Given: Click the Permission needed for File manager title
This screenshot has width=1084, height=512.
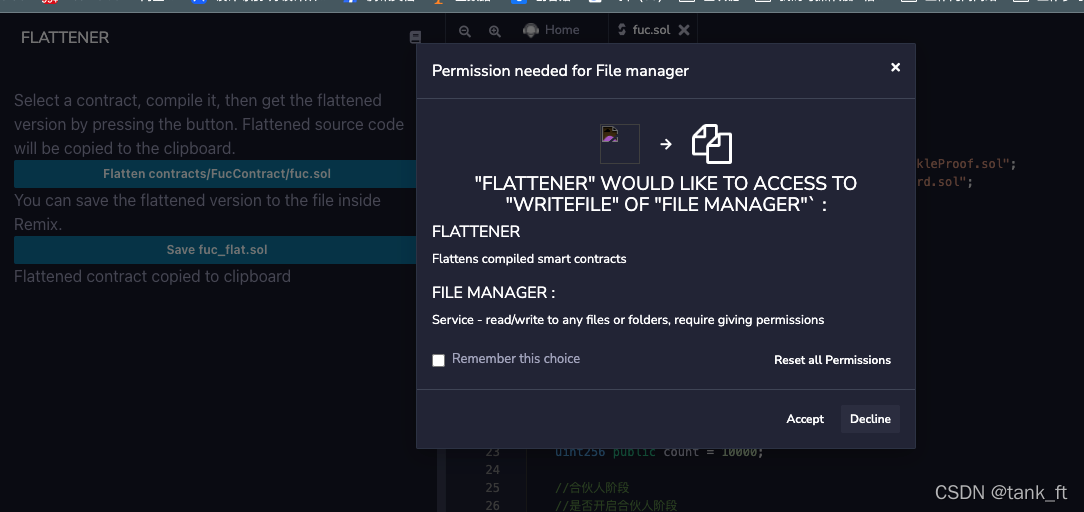Looking at the screenshot, I should coord(560,70).
